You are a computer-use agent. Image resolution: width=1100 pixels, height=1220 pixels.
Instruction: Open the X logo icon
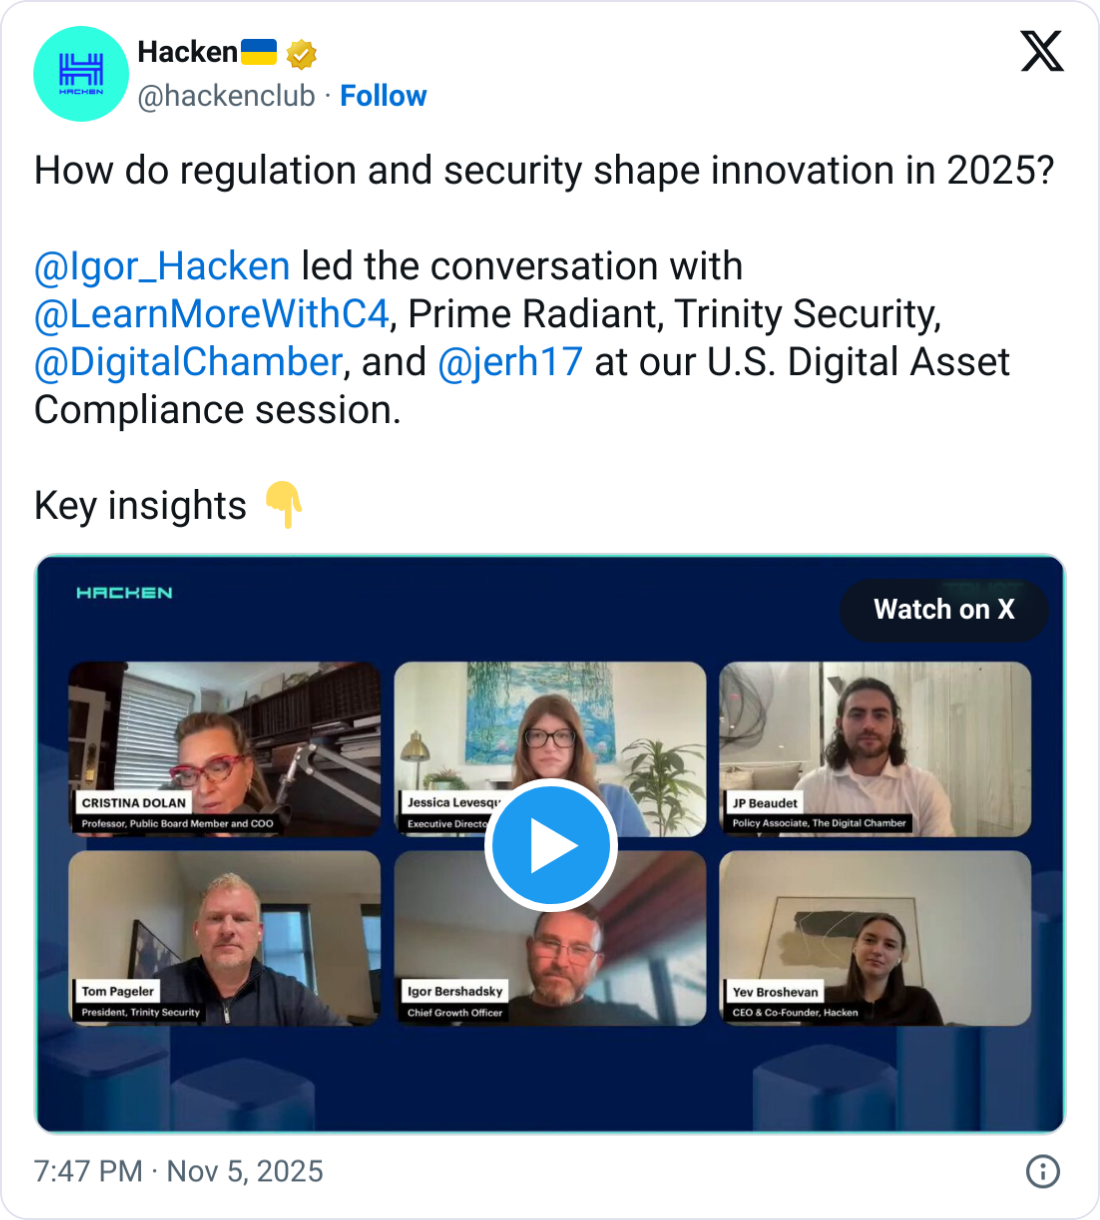click(1042, 51)
